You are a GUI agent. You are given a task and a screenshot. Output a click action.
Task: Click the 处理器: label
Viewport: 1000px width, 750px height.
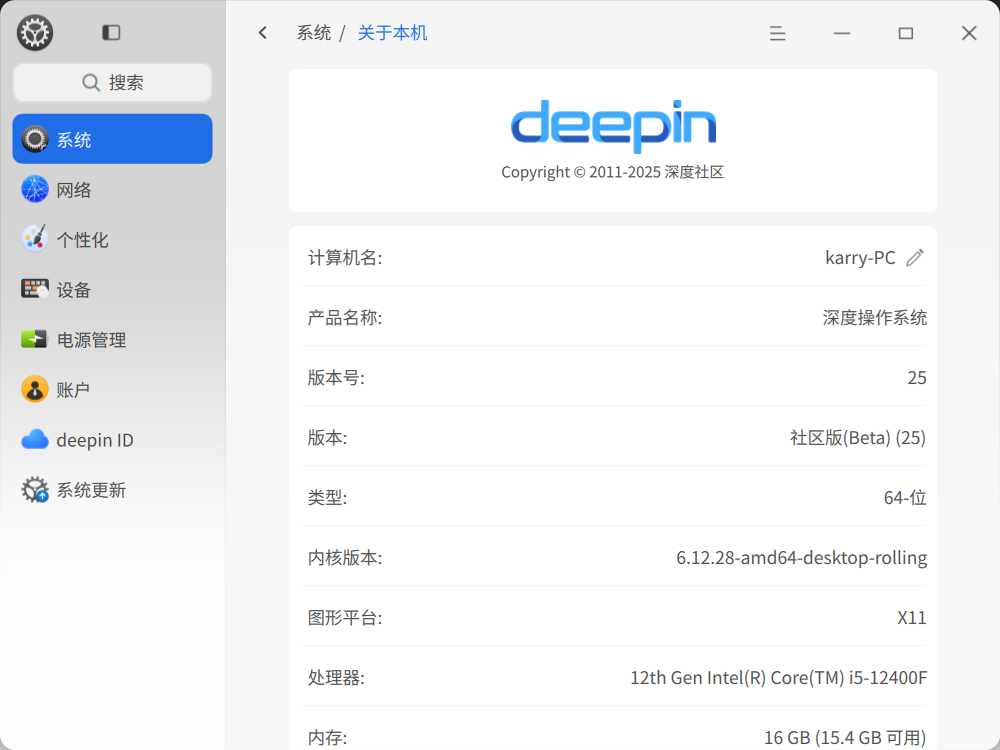[x=336, y=677]
